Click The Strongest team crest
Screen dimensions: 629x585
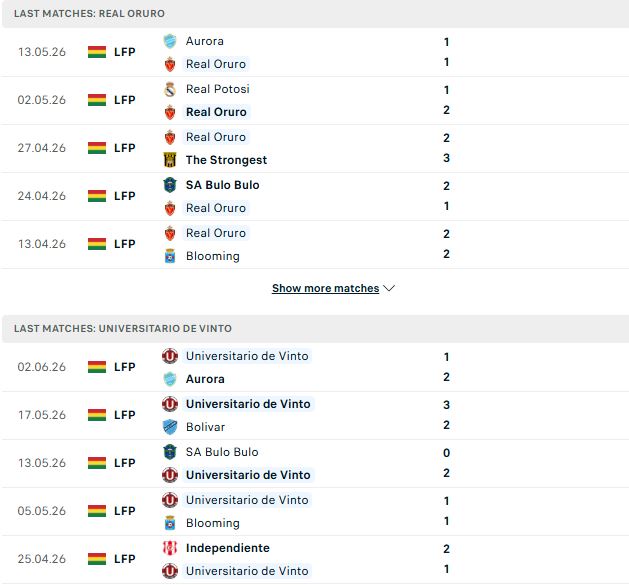click(x=170, y=160)
